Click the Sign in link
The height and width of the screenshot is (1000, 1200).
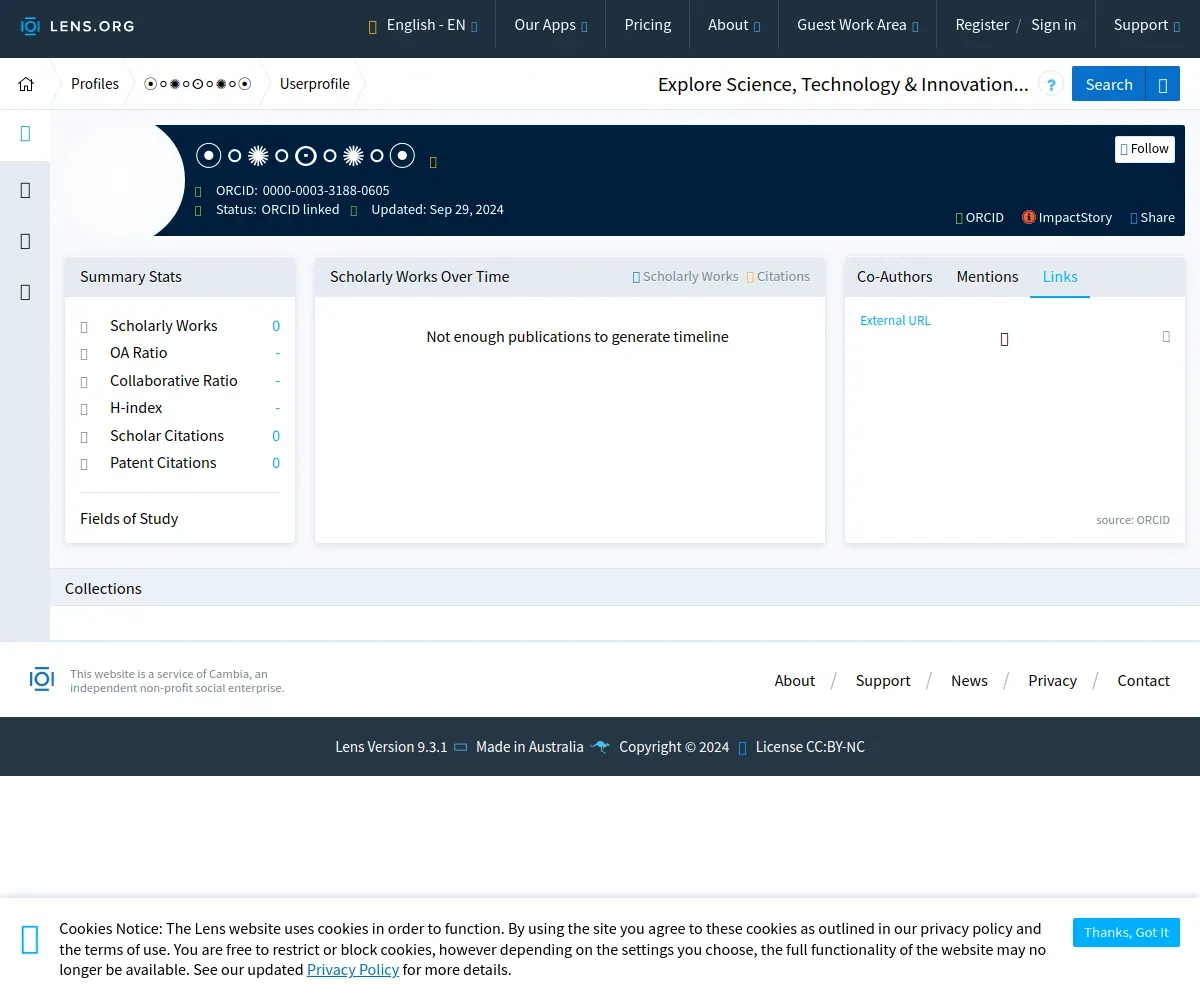(x=1054, y=25)
